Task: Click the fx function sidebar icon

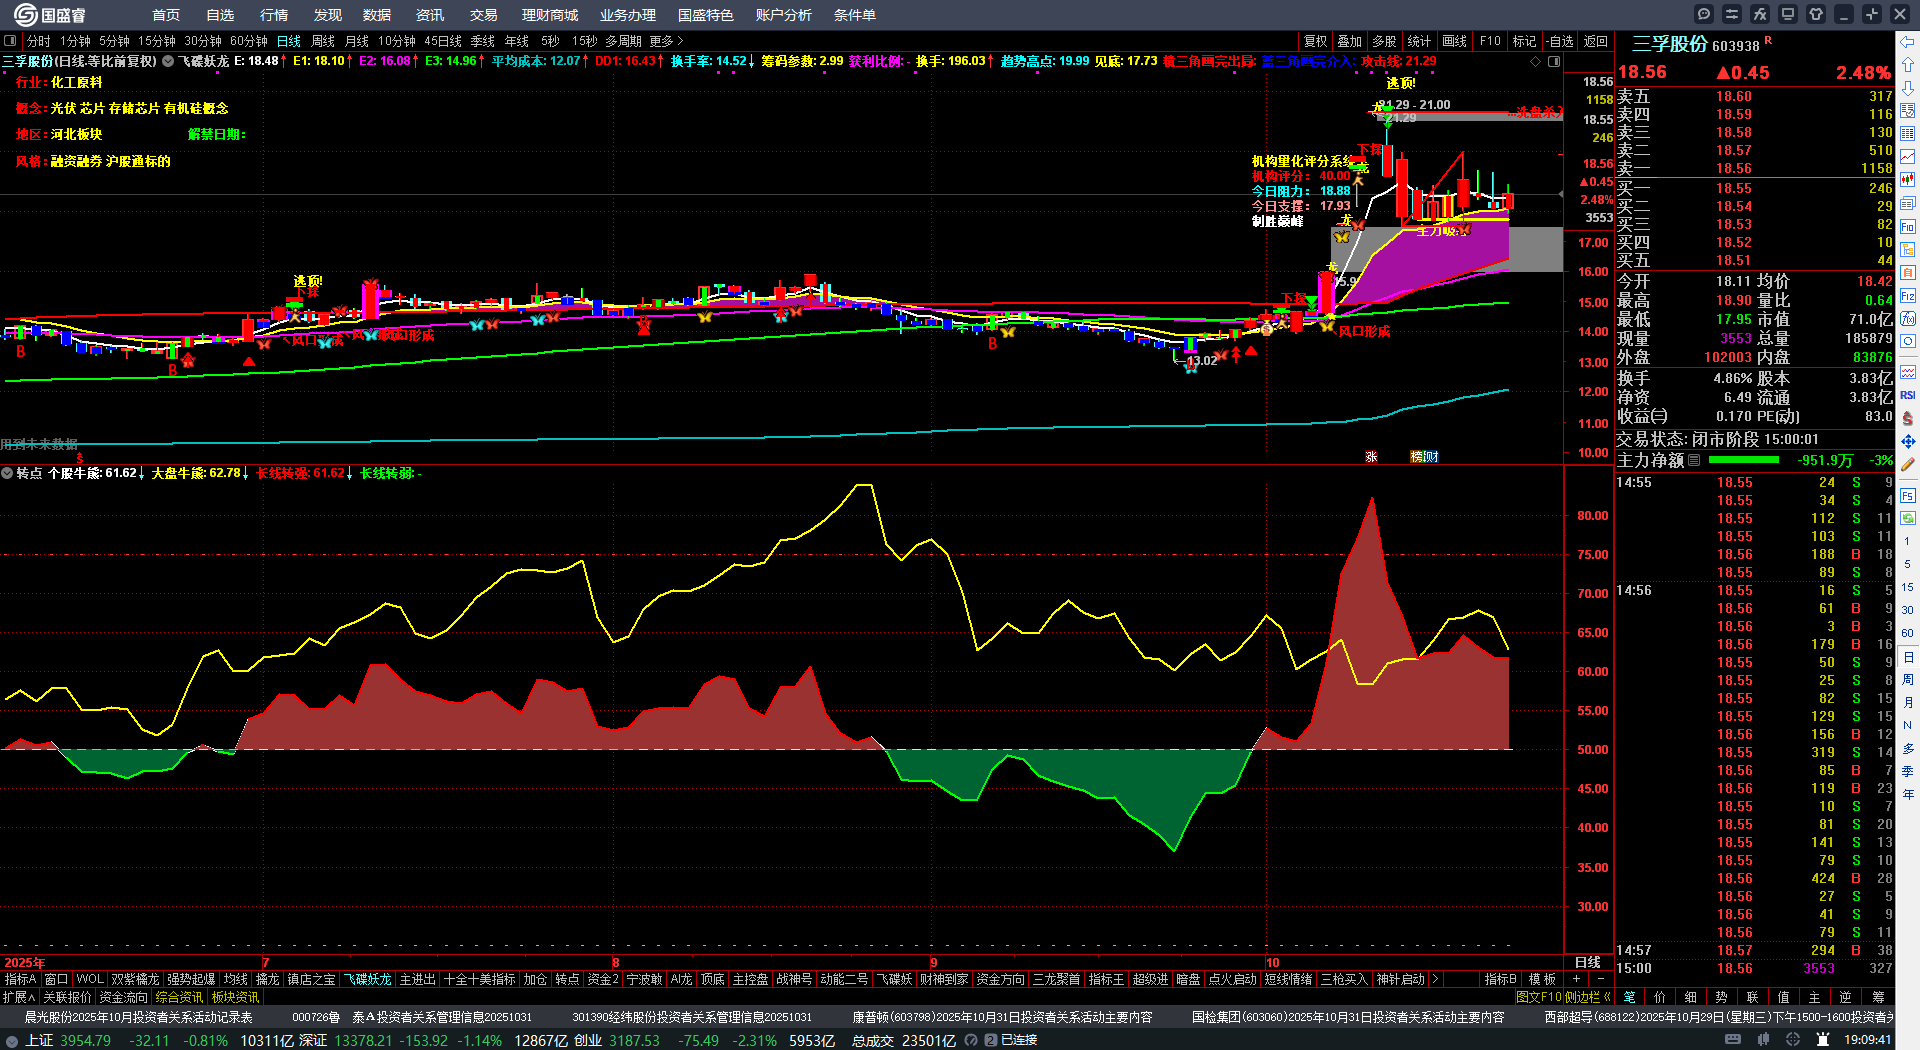Action: (1908, 319)
